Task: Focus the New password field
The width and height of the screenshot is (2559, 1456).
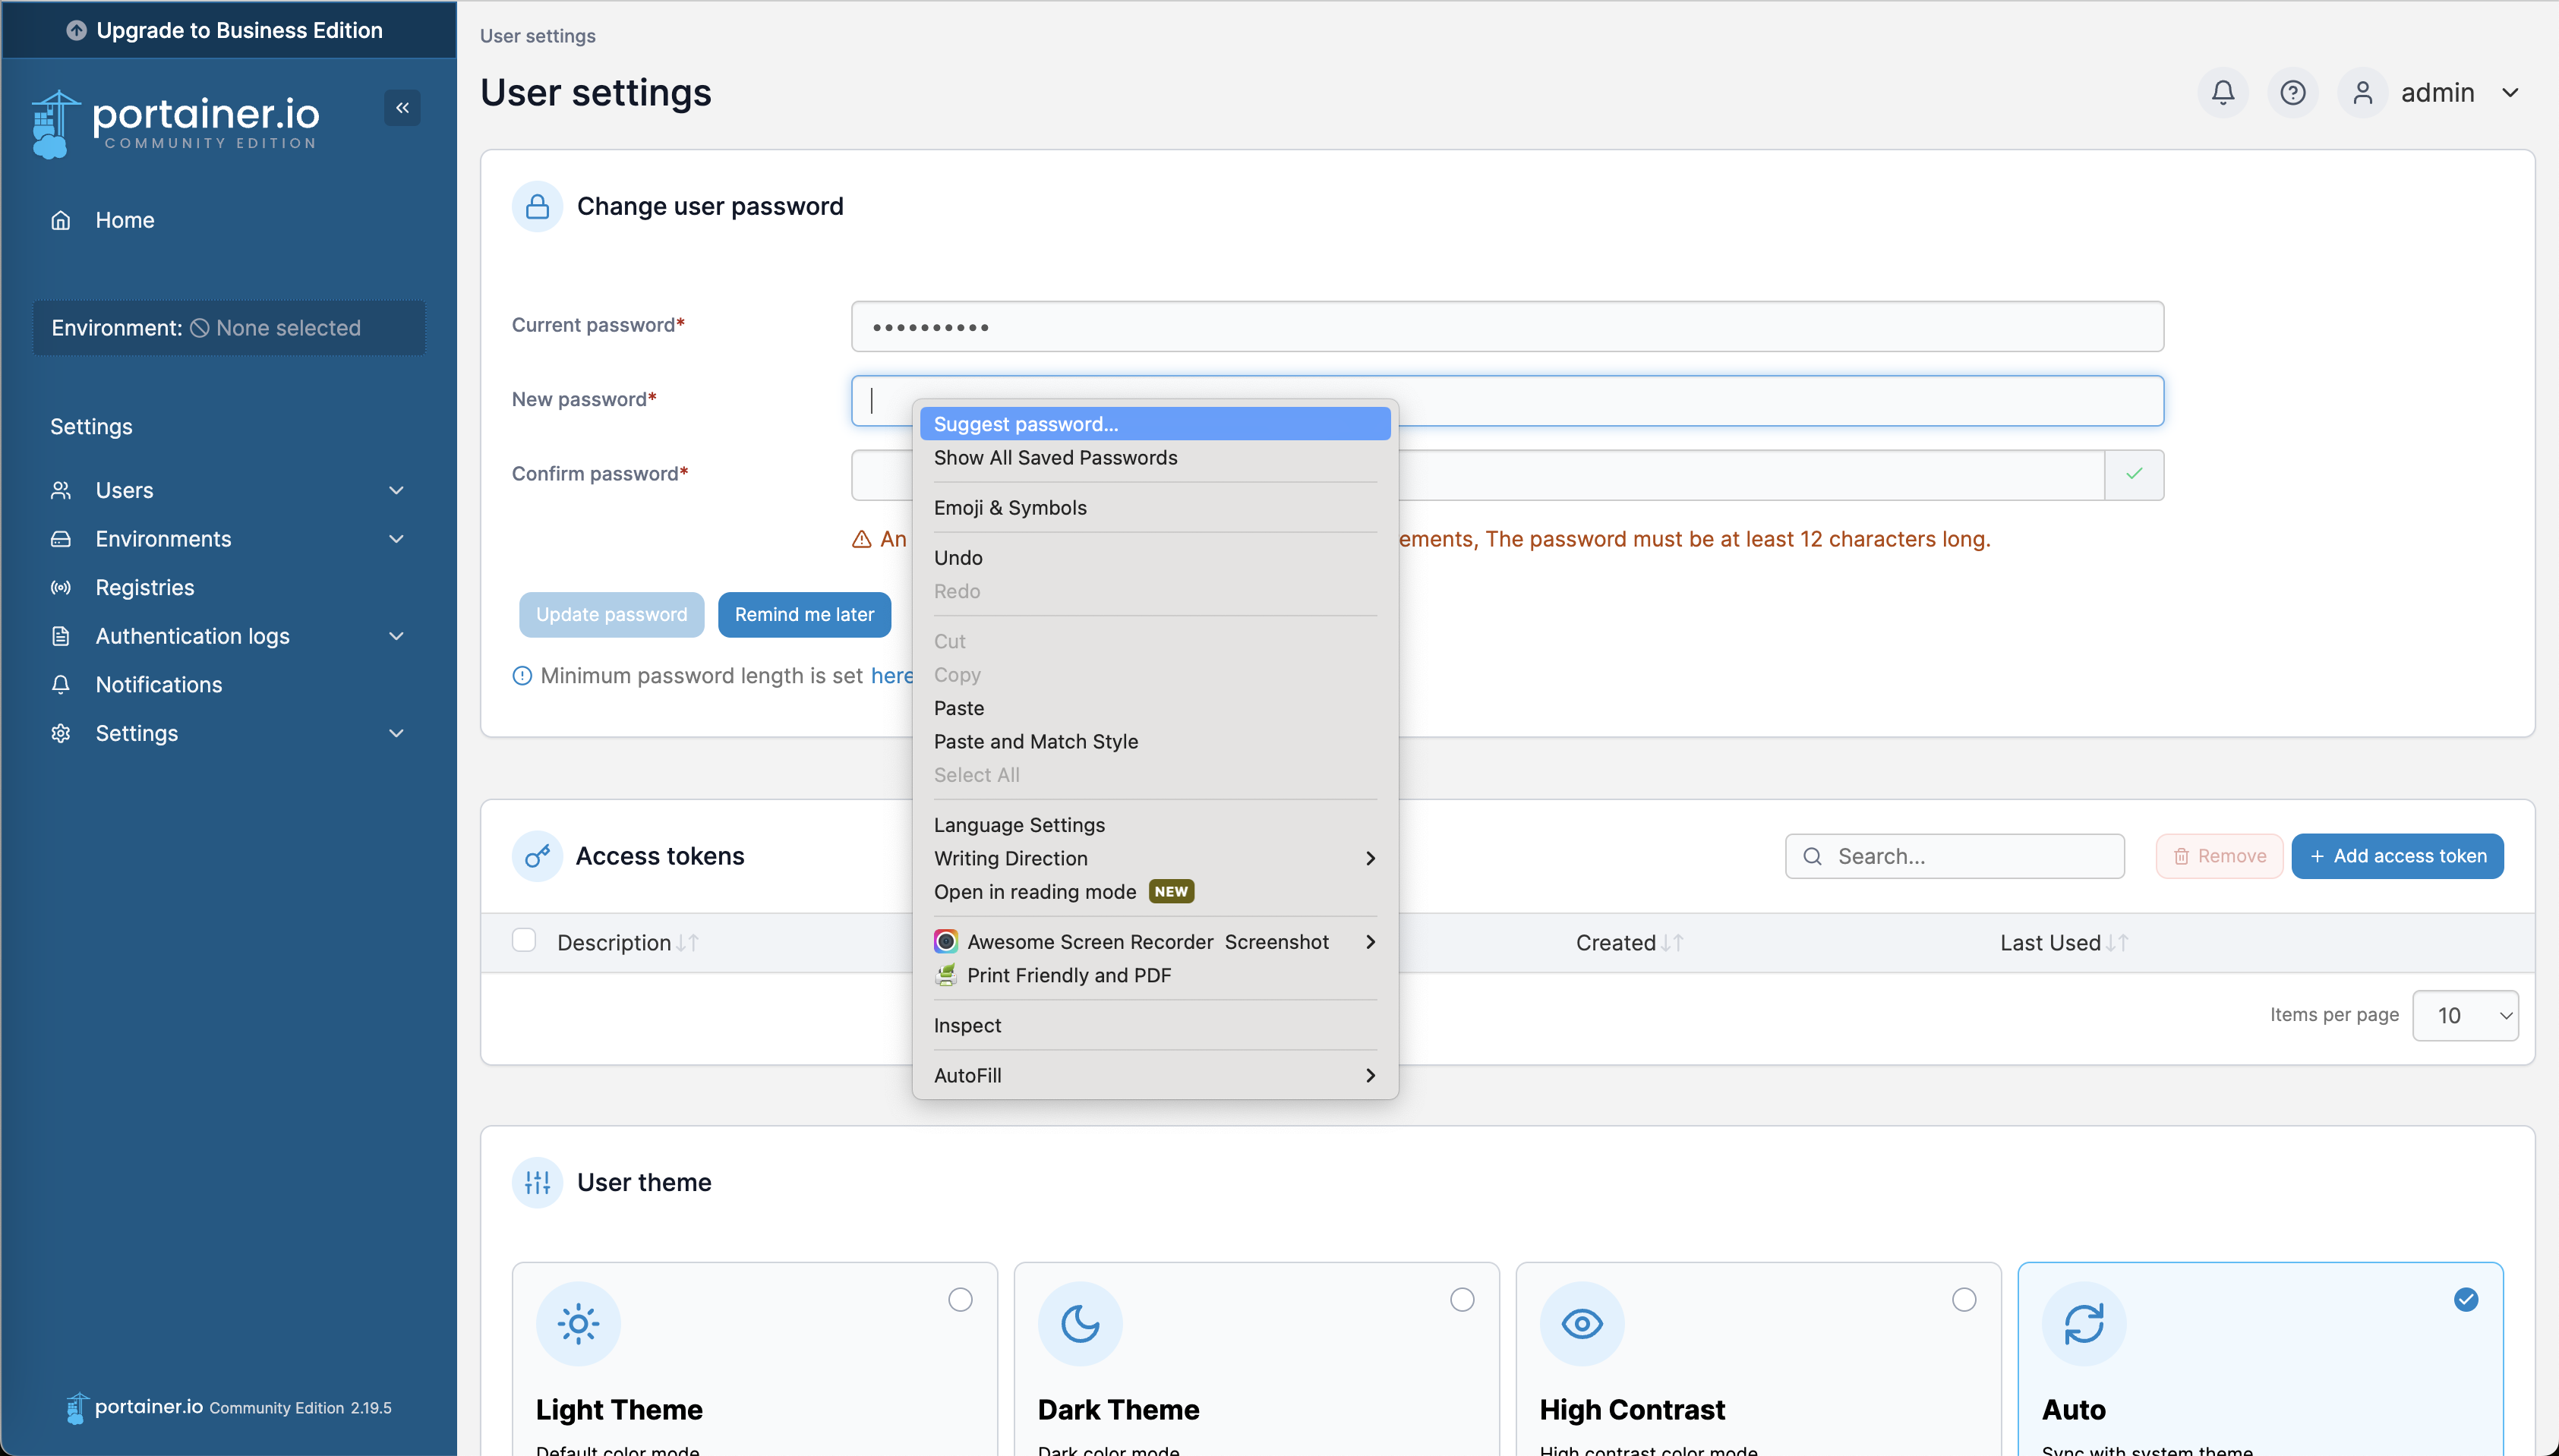Action: tap(1507, 400)
